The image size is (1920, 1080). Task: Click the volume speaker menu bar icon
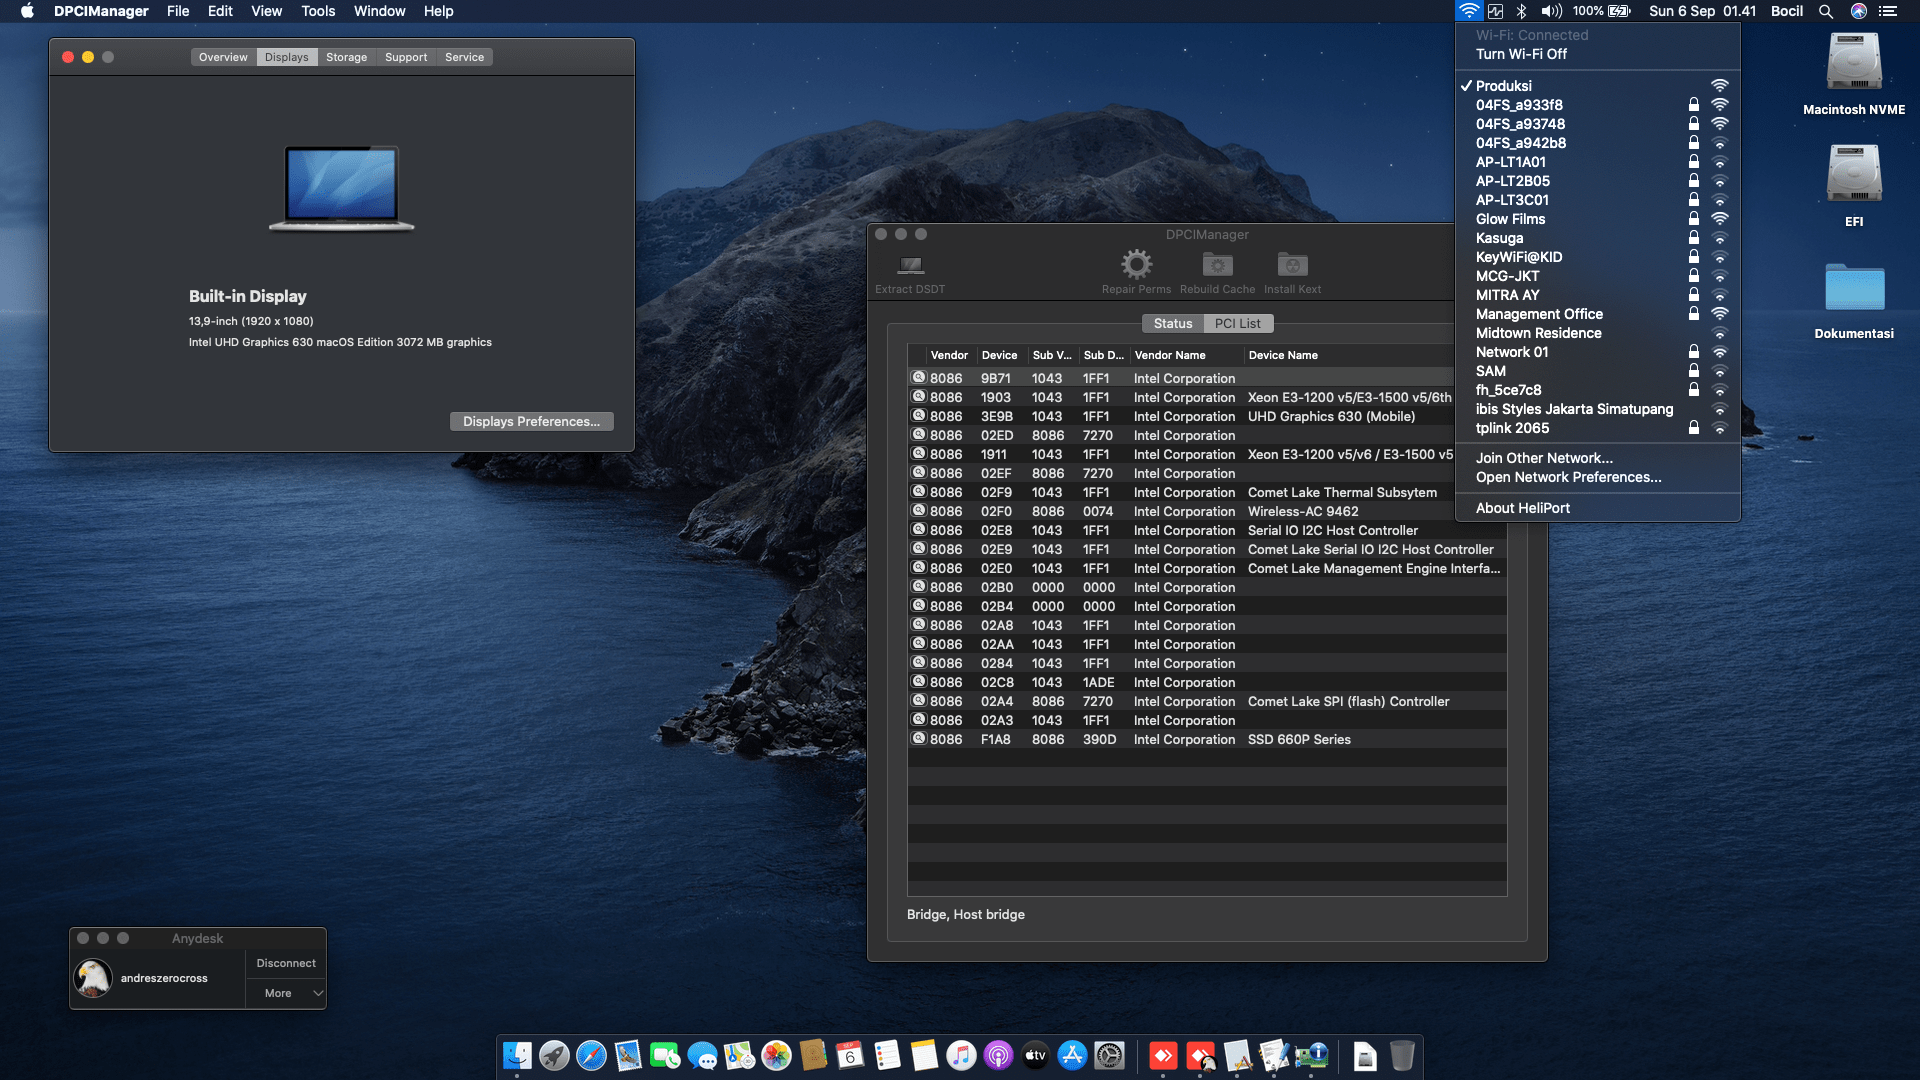(x=1551, y=11)
